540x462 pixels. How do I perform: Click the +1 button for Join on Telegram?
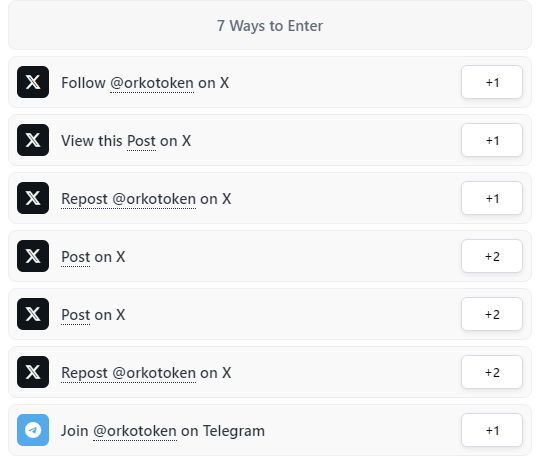(492, 430)
